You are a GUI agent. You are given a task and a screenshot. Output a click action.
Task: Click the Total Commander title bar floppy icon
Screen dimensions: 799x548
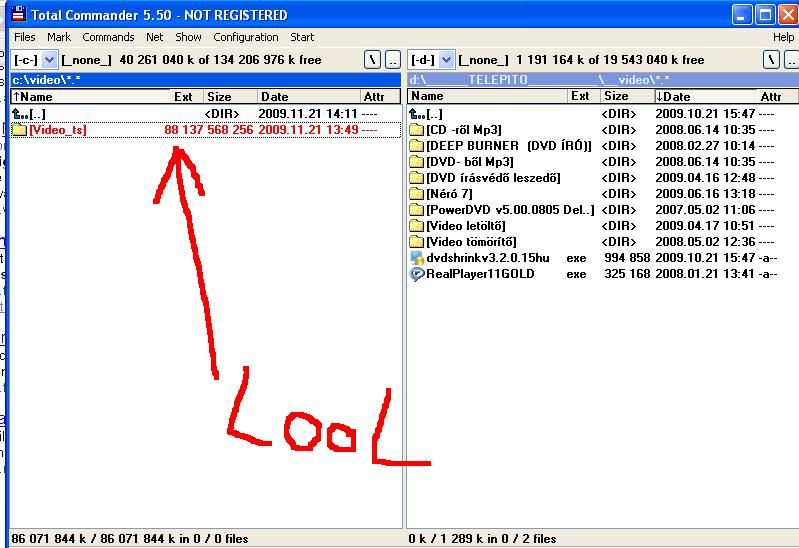click(18, 14)
